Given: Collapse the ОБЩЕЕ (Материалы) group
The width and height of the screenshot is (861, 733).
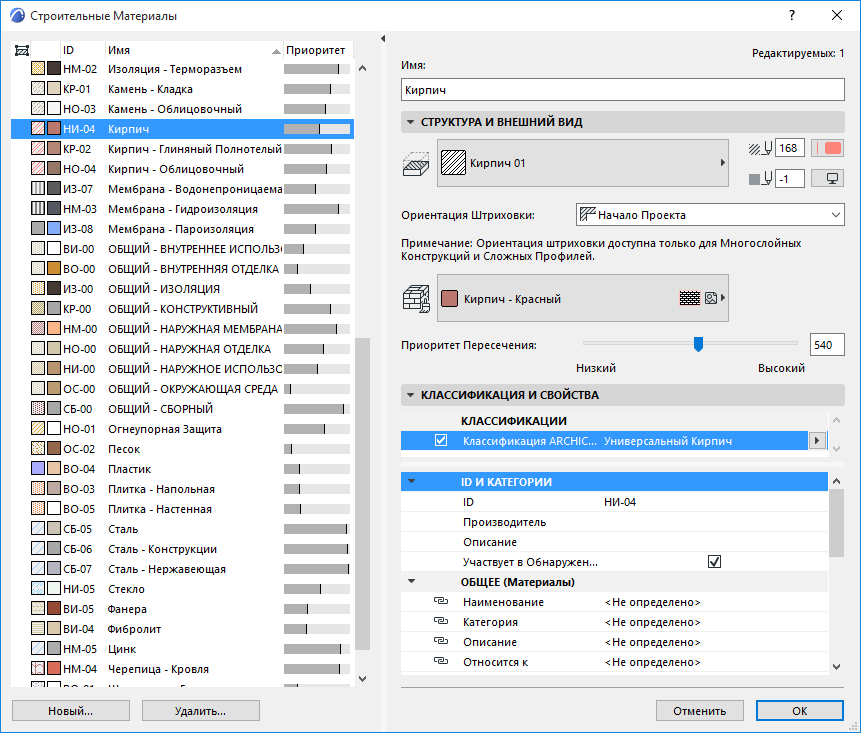Looking at the screenshot, I should (411, 581).
